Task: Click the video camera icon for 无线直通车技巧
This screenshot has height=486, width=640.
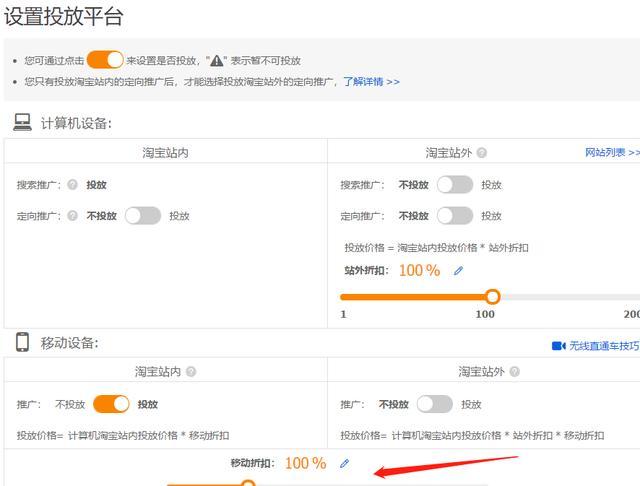Action: pos(558,346)
